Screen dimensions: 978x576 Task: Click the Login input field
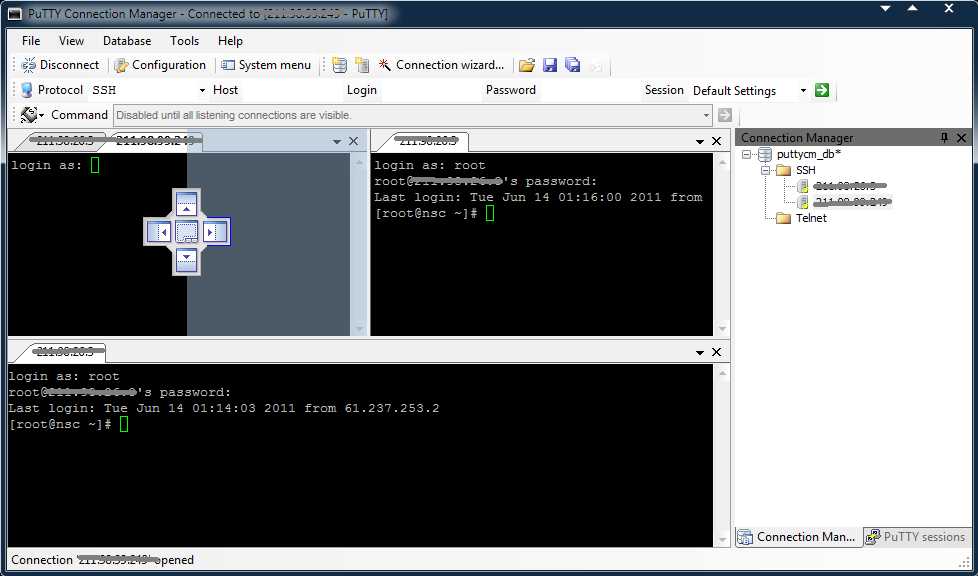click(x=430, y=90)
